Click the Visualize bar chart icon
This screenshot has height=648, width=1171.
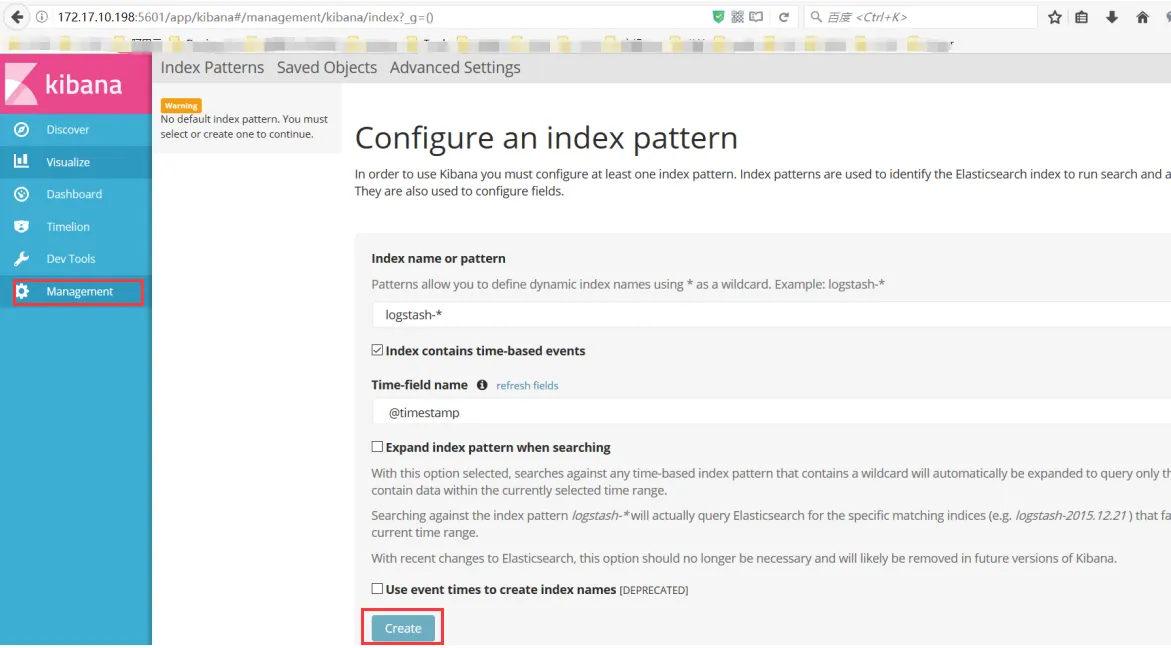22,162
